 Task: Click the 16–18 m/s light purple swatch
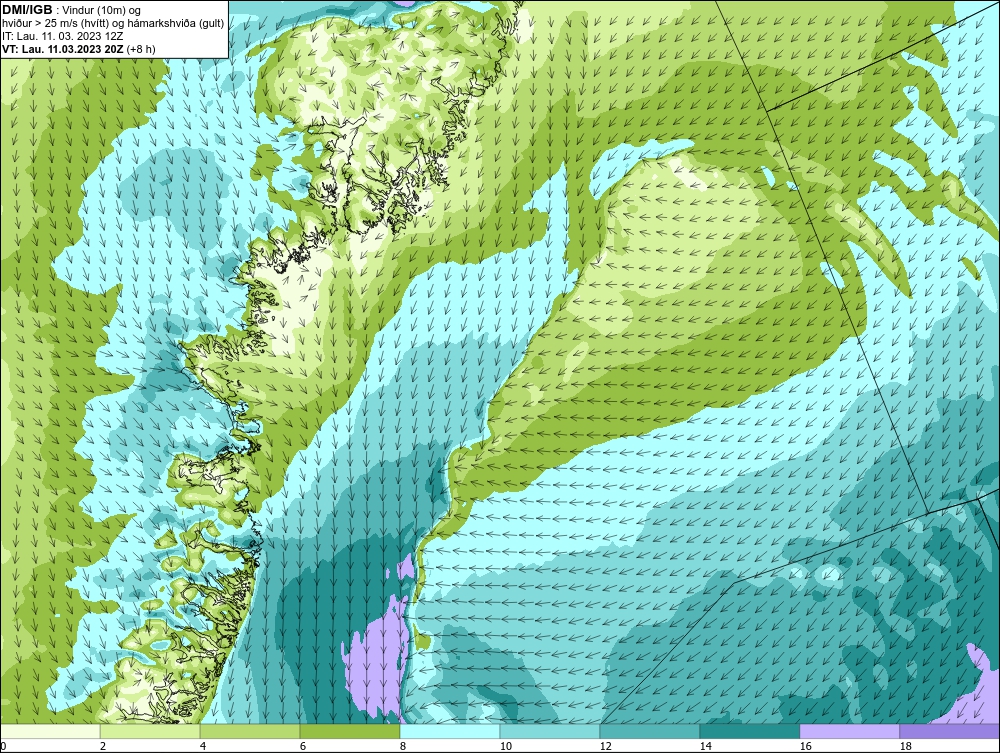[x=849, y=731]
